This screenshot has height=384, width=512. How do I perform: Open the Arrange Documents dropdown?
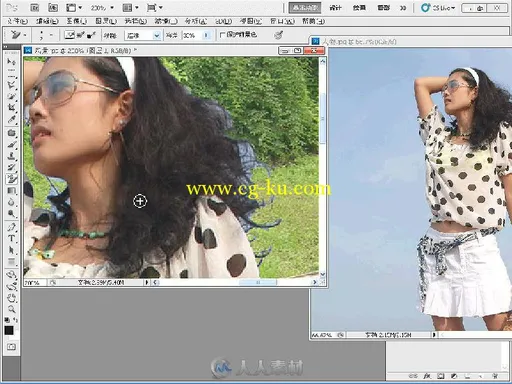click(131, 7)
